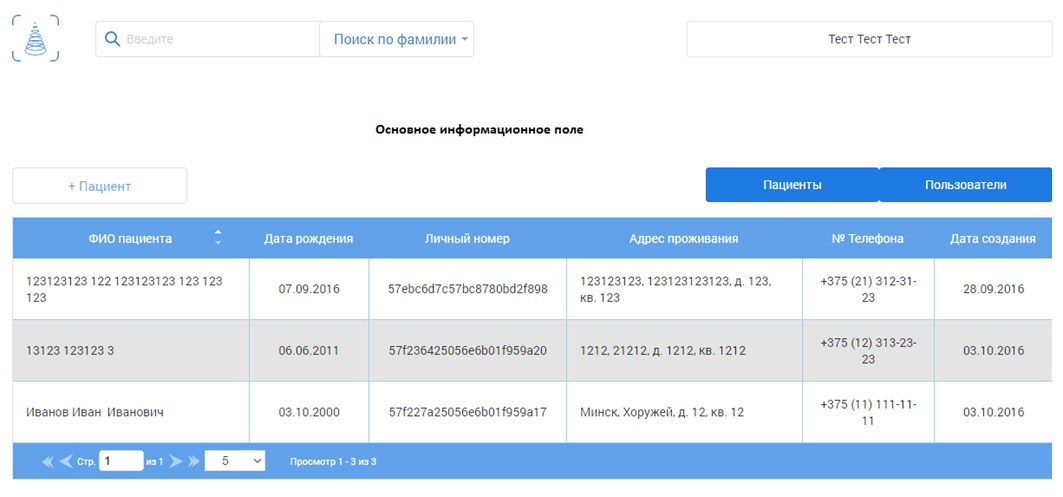This screenshot has width=1063, height=497.
Task: Click the + Пациент button
Action: 99,186
